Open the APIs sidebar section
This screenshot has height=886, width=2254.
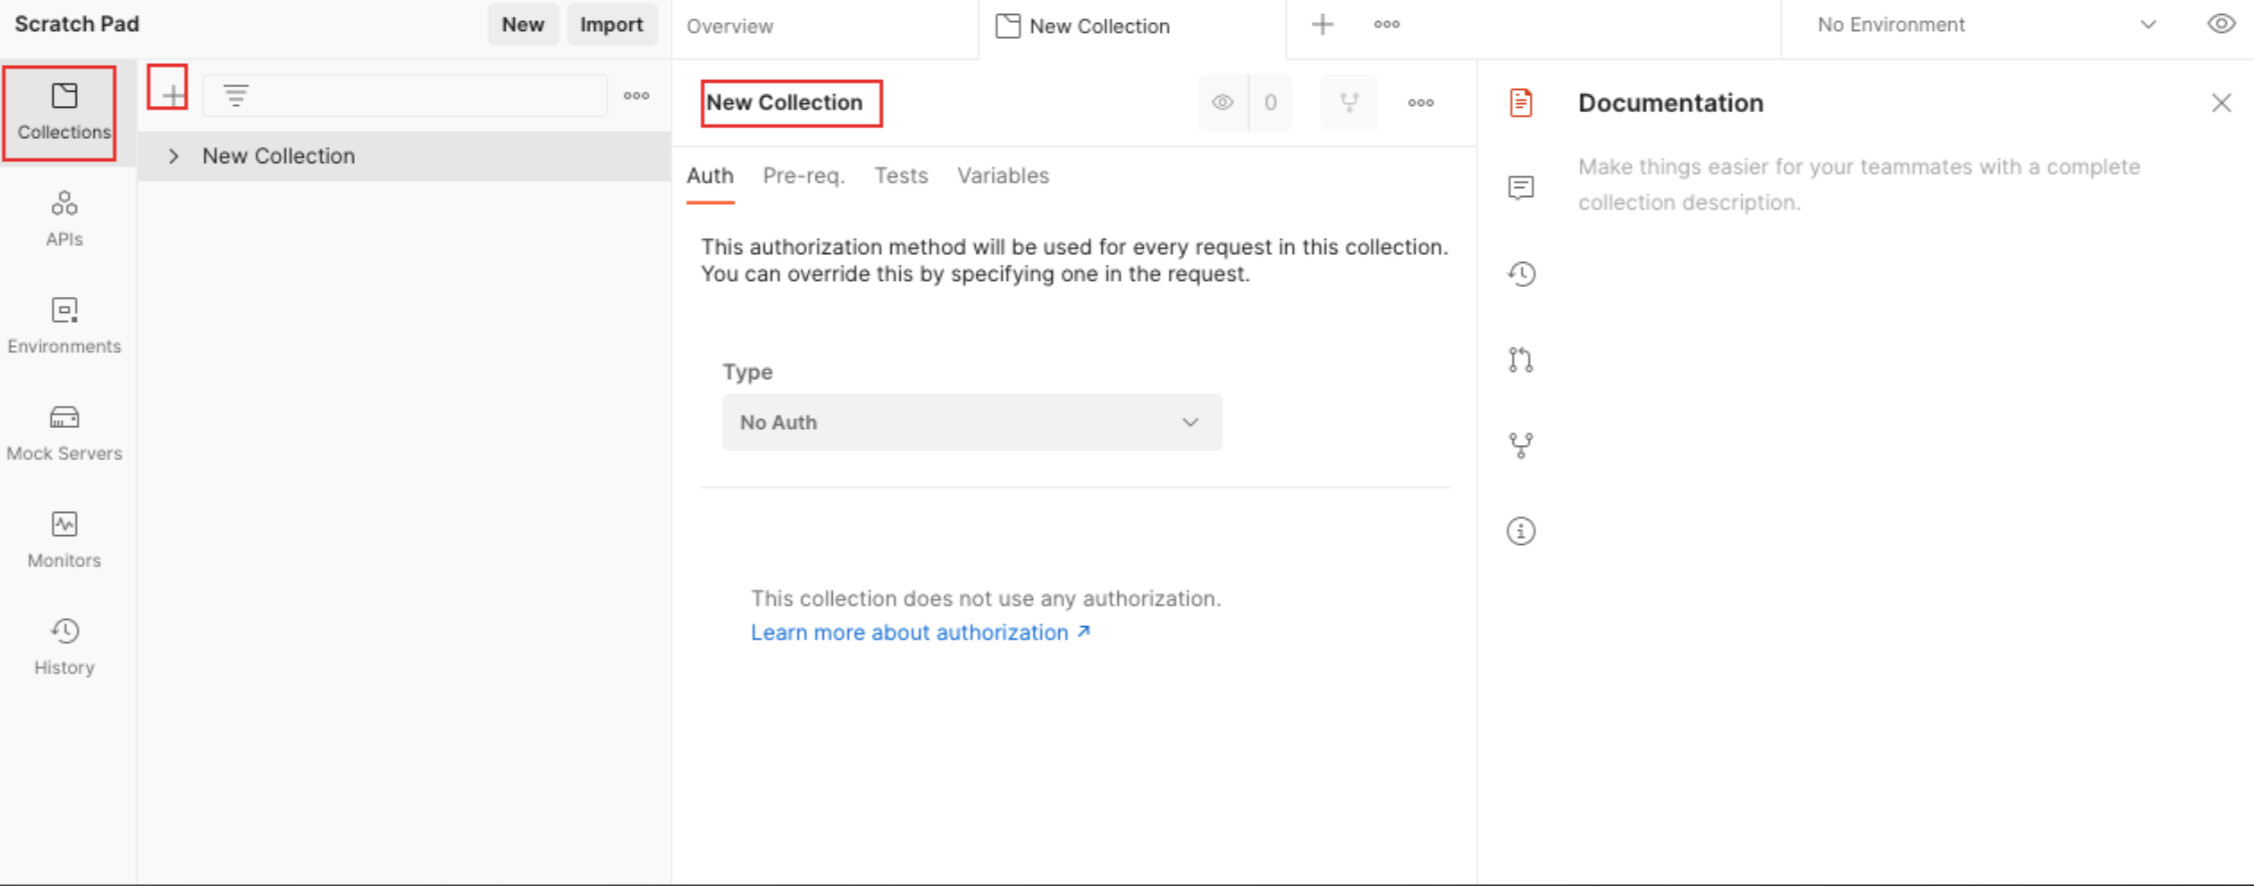(64, 218)
